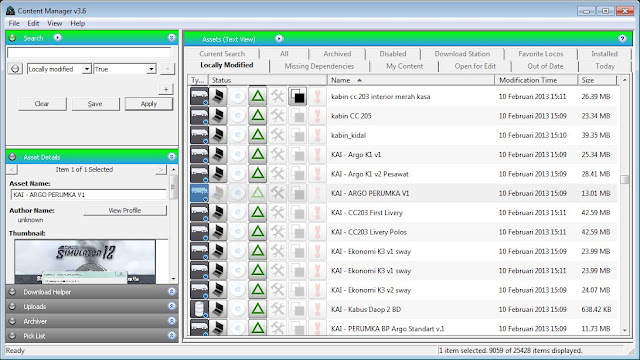Toggle the Uploads panel indicator
The height and width of the screenshot is (360, 640).
12,307
